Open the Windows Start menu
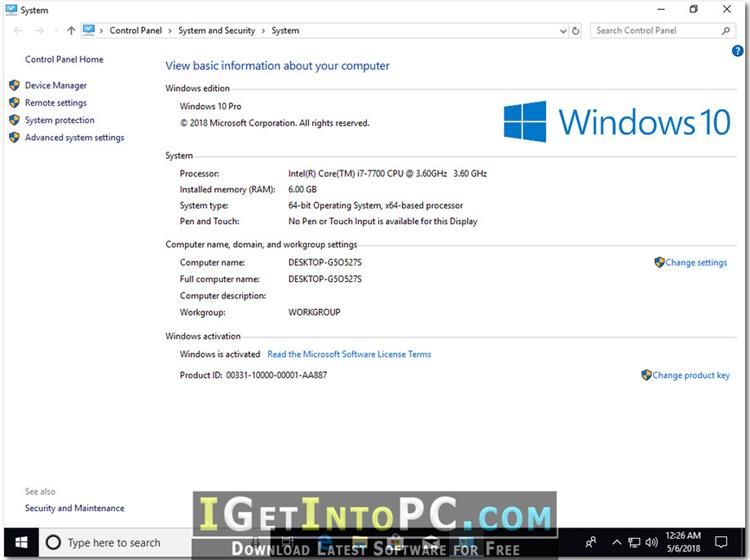 pyautogui.click(x=21, y=542)
